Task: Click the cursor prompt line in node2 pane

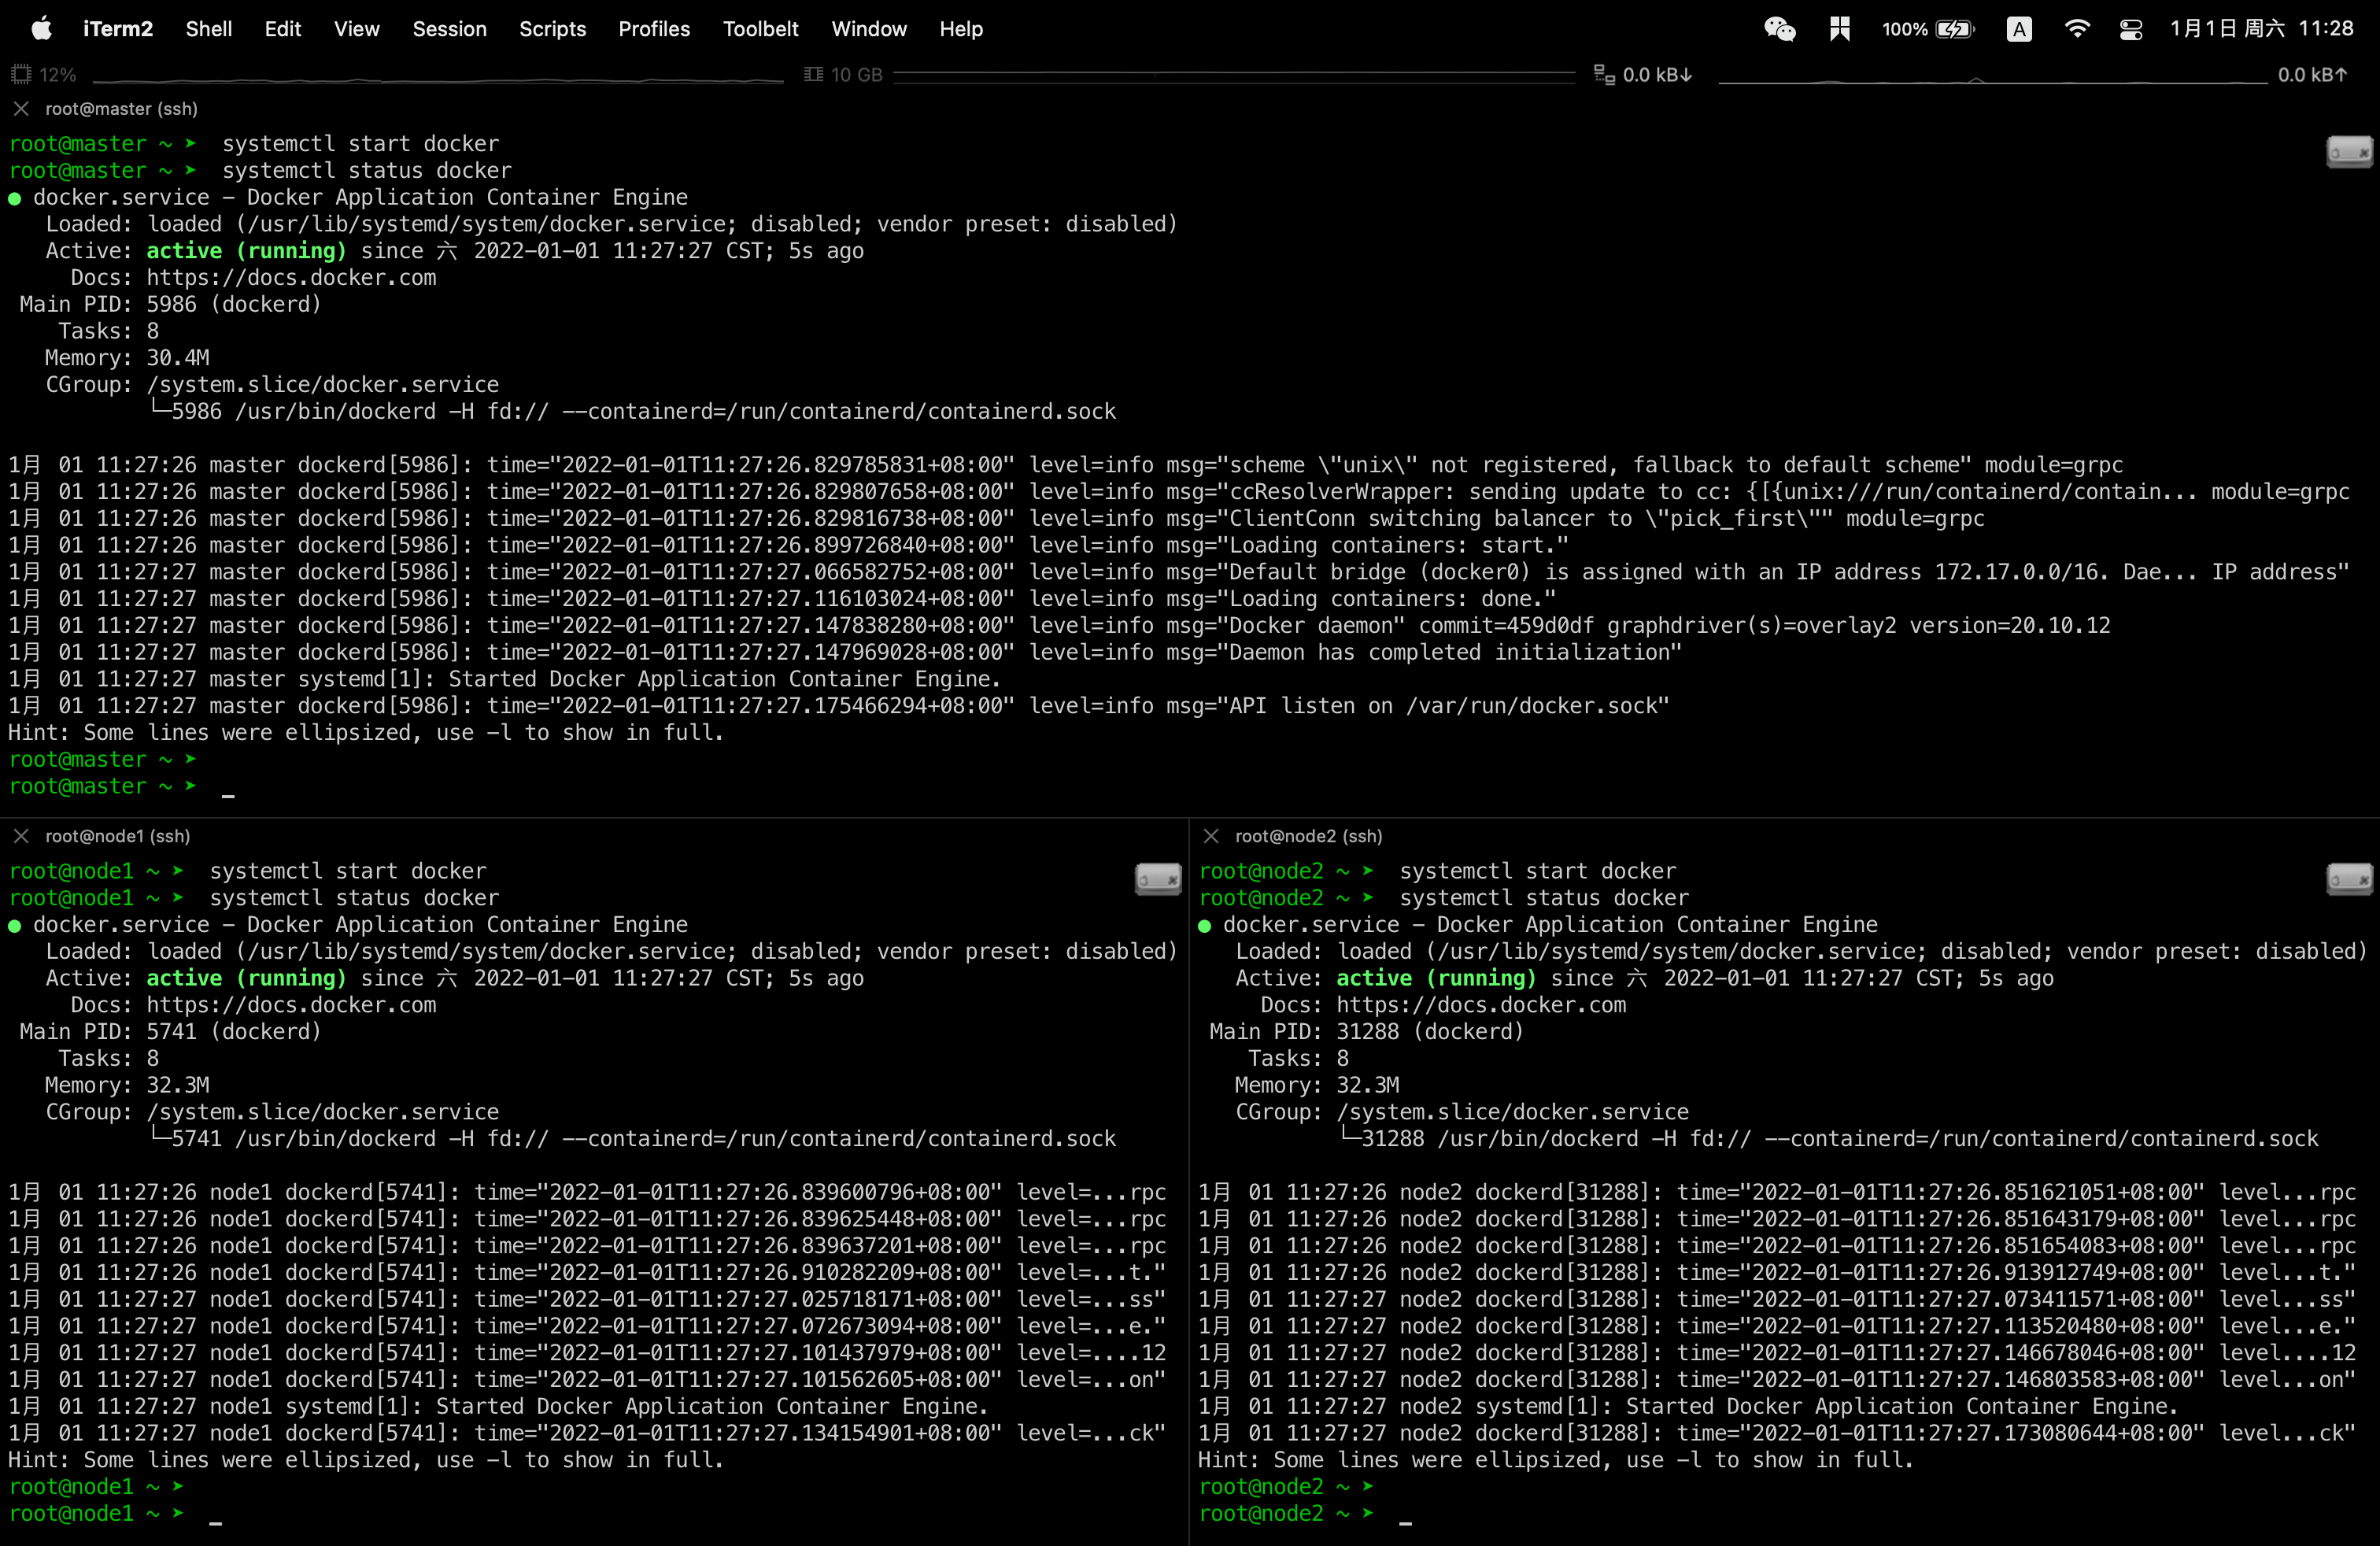Action: (1306, 1513)
